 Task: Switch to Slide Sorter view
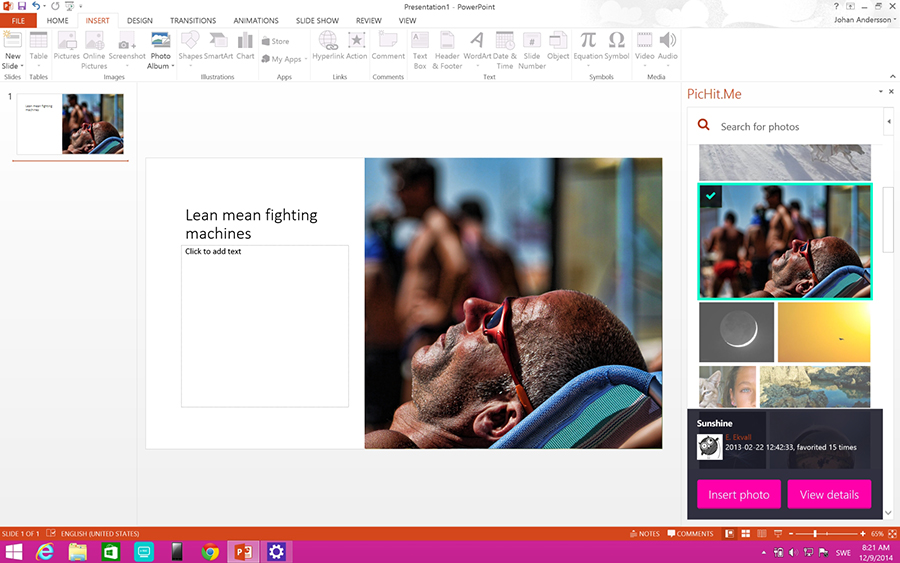pyautogui.click(x=746, y=534)
